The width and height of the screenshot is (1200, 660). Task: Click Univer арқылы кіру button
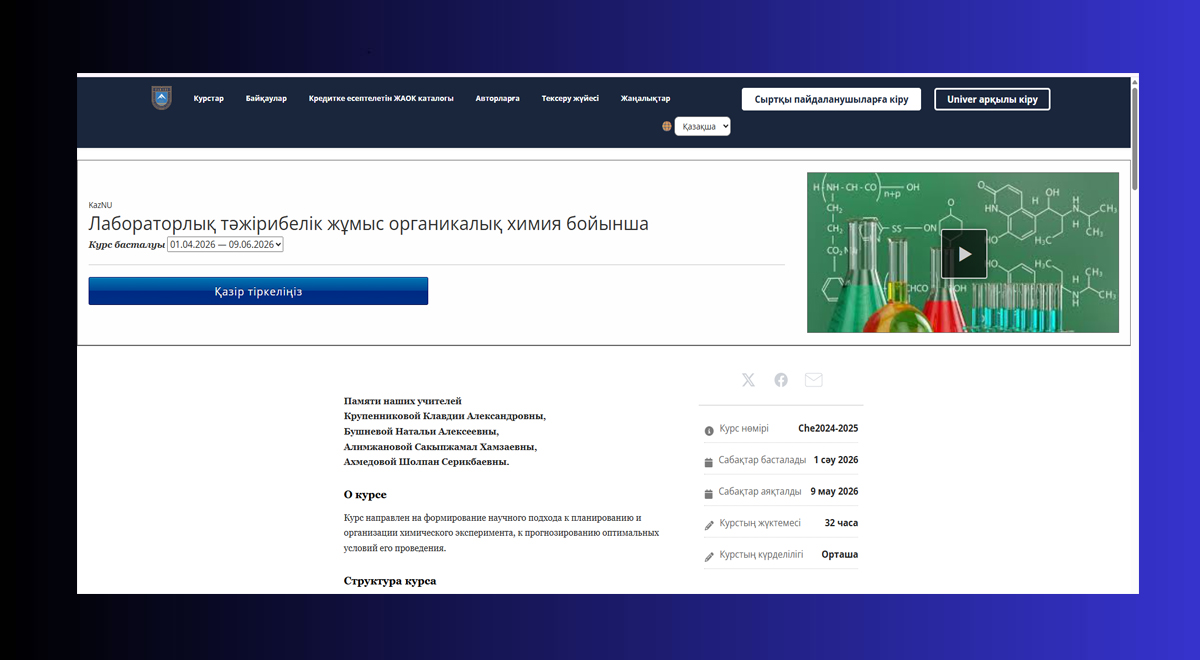(992, 99)
